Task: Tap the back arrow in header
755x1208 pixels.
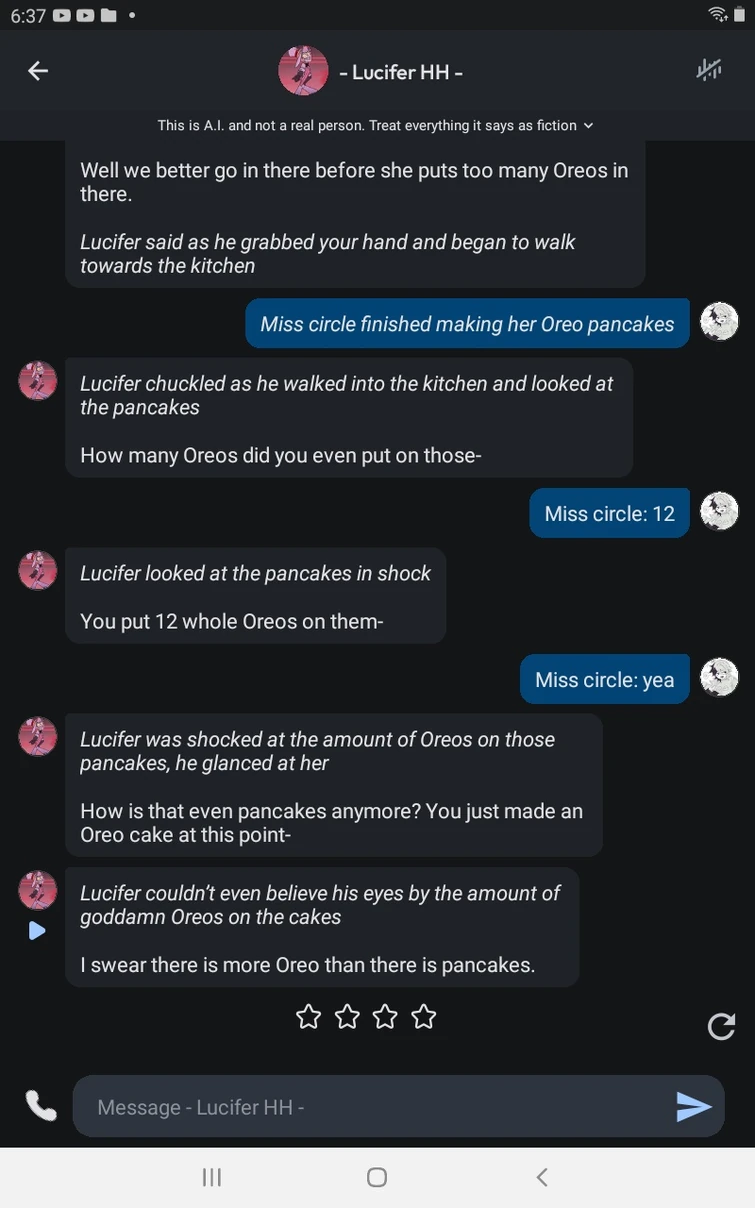Action: pos(38,71)
